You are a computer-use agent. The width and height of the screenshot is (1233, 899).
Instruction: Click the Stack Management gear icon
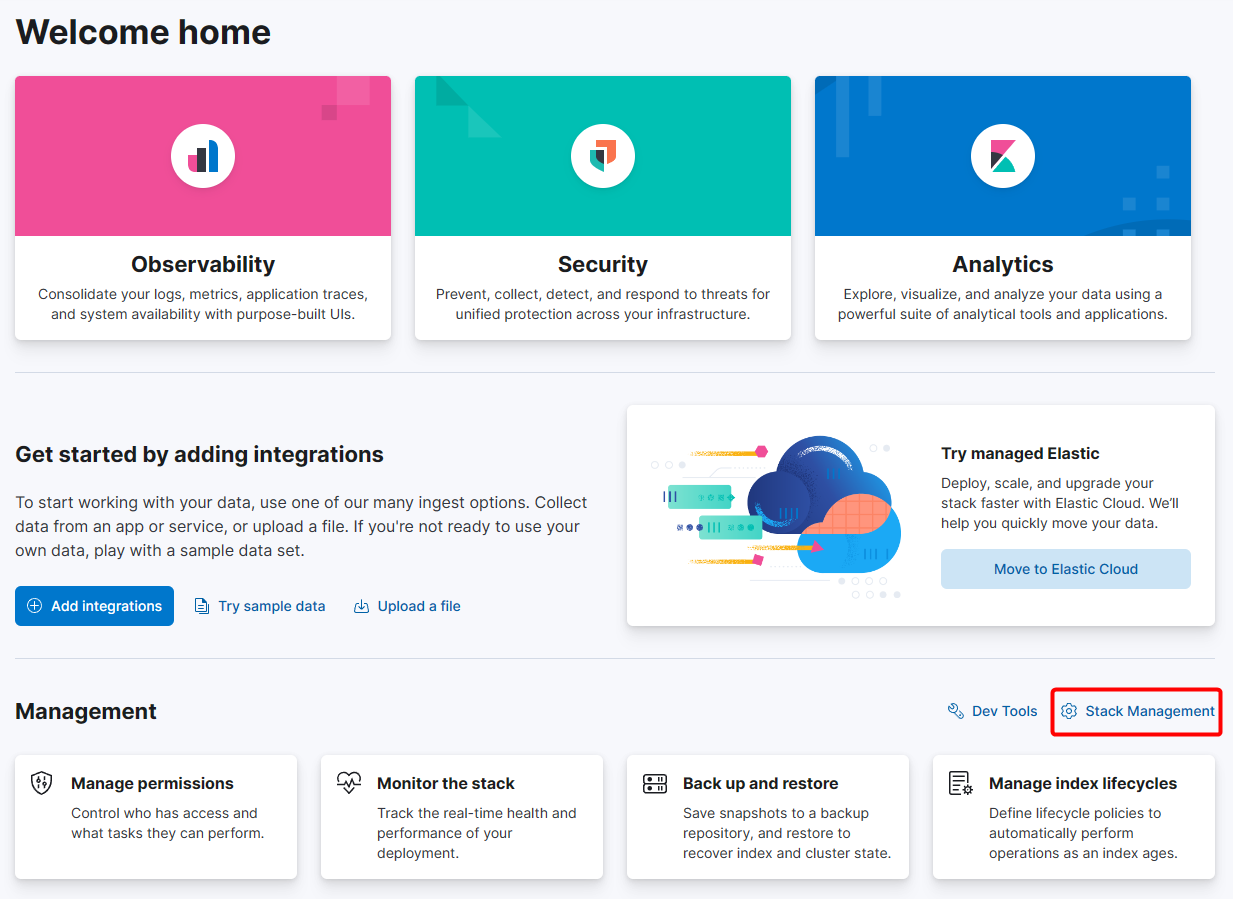click(1069, 711)
